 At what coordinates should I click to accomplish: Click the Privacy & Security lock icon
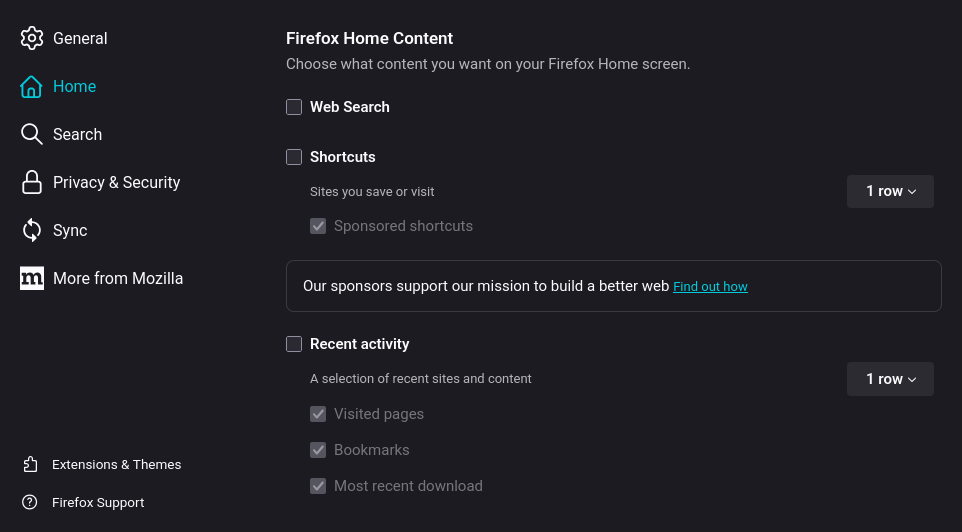[32, 182]
